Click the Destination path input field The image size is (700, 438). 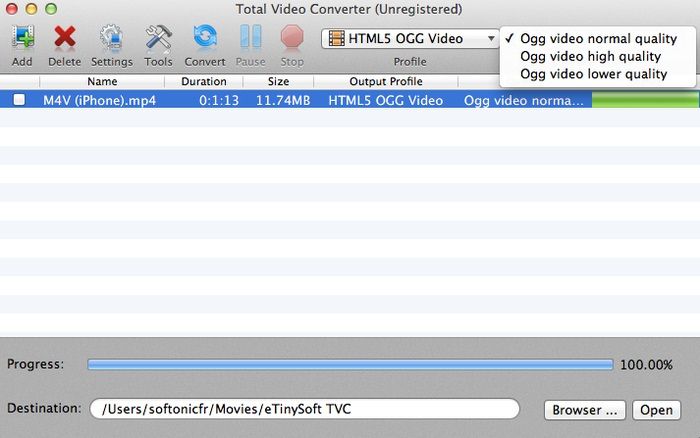(305, 409)
